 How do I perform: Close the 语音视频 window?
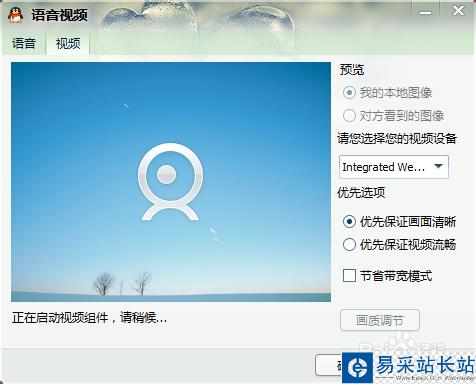tap(459, 11)
